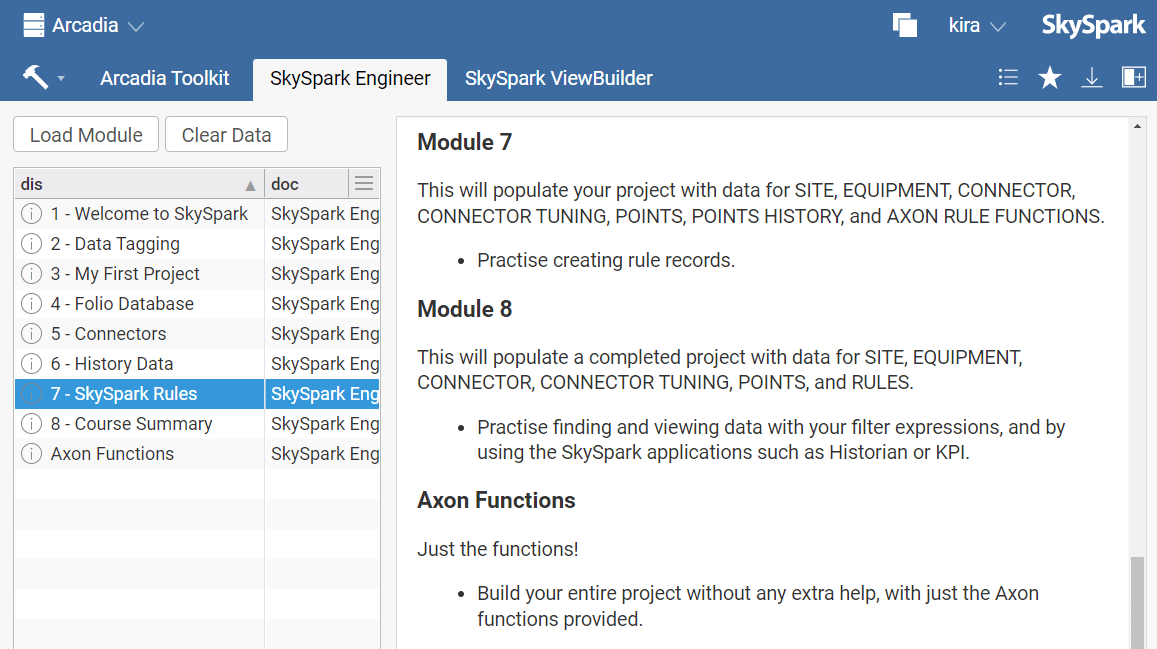The image size is (1157, 649).
Task: Sort by the dis column header
Action: (x=139, y=184)
